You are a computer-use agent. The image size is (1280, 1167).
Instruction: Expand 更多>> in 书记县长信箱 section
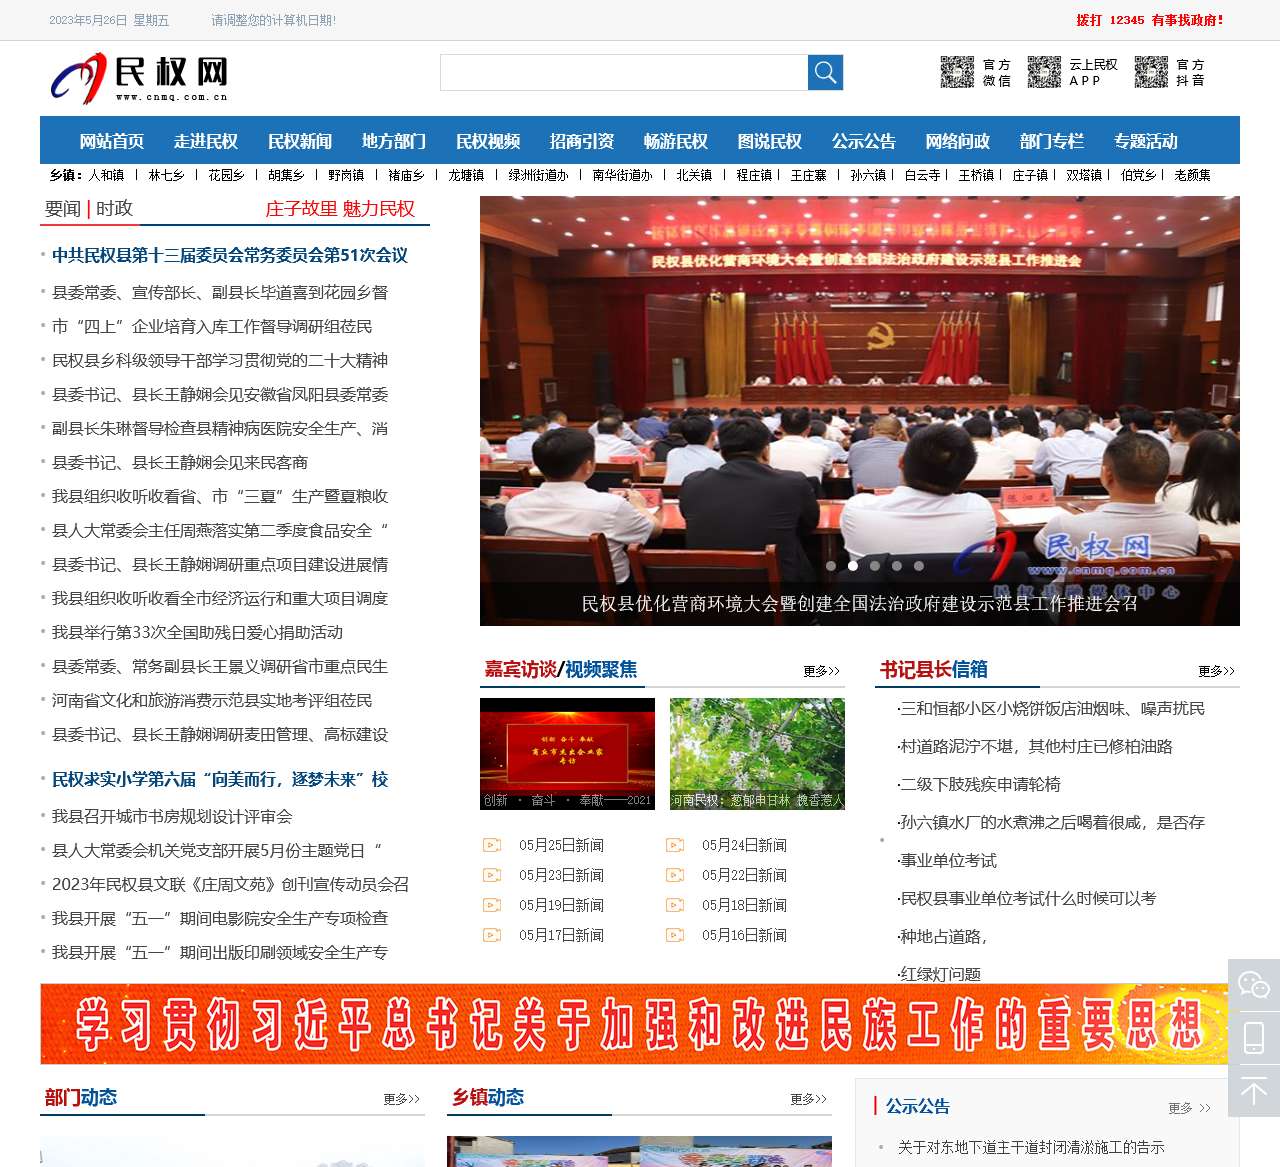(x=1217, y=671)
